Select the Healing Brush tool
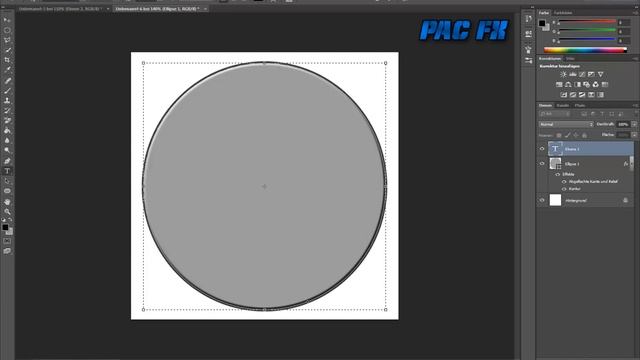The width and height of the screenshot is (640, 360). tap(7, 80)
